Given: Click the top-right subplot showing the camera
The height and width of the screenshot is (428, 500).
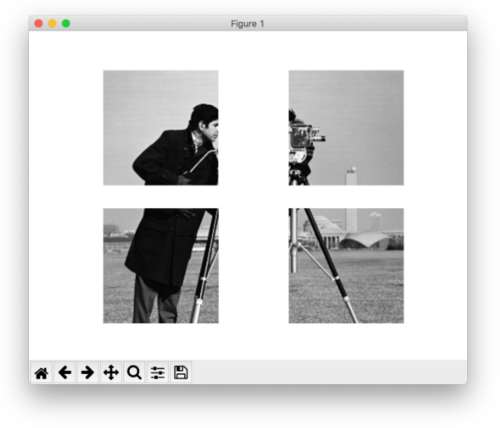Looking at the screenshot, I should pyautogui.click(x=346, y=128).
